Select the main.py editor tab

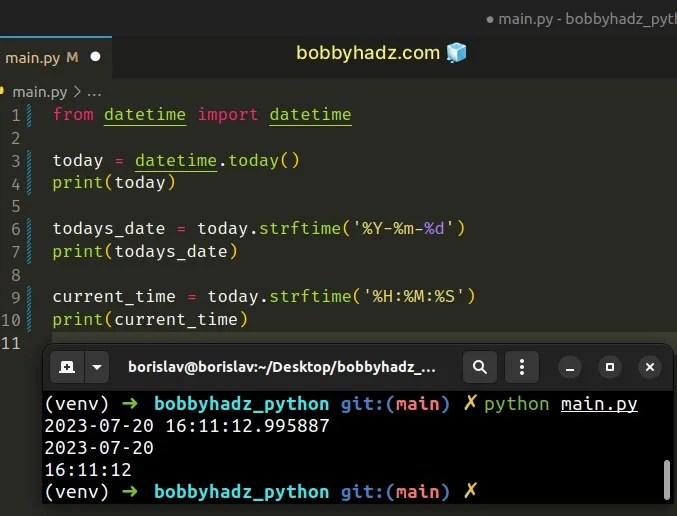click(54, 57)
